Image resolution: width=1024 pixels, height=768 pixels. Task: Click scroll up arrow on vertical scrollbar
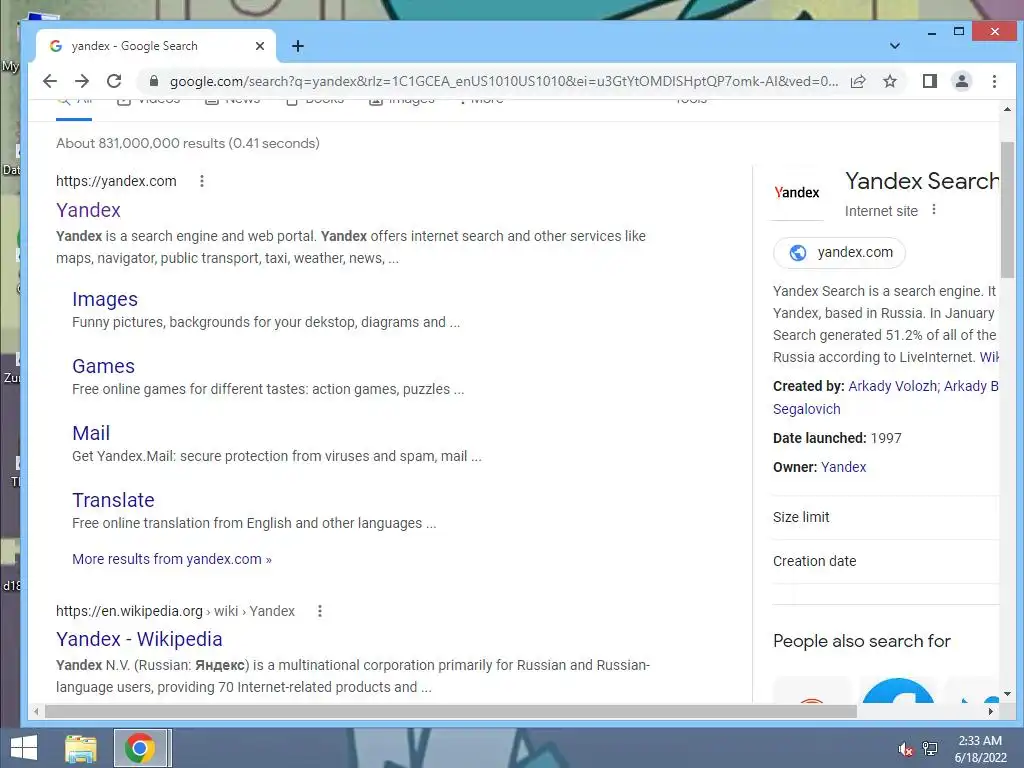[1007, 109]
